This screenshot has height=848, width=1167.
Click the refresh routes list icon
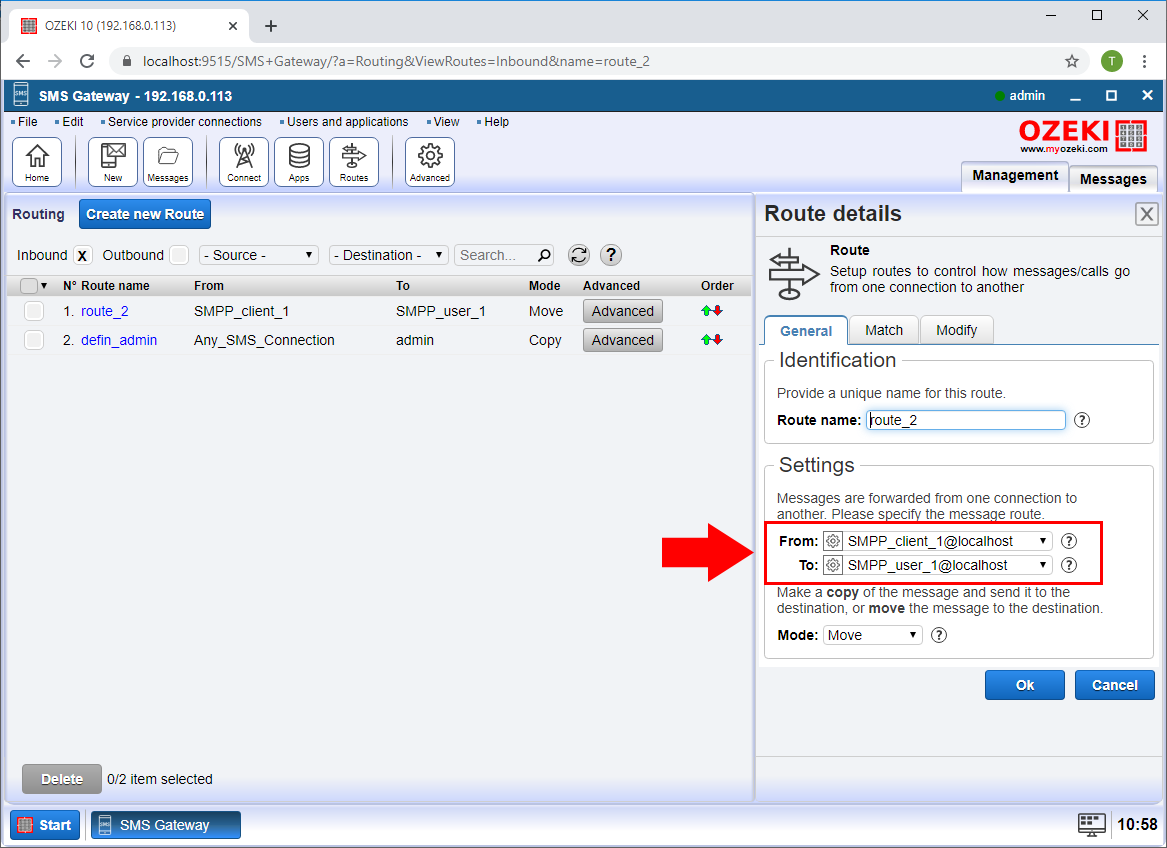[x=579, y=255]
